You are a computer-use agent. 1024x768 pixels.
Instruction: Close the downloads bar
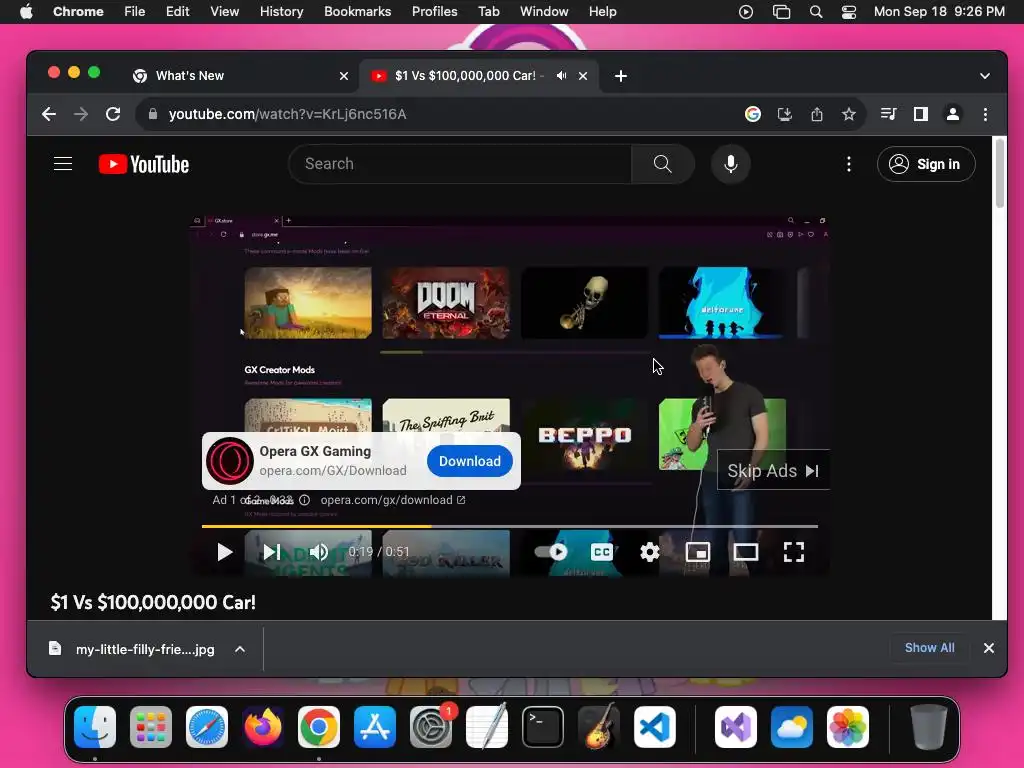pyautogui.click(x=989, y=648)
